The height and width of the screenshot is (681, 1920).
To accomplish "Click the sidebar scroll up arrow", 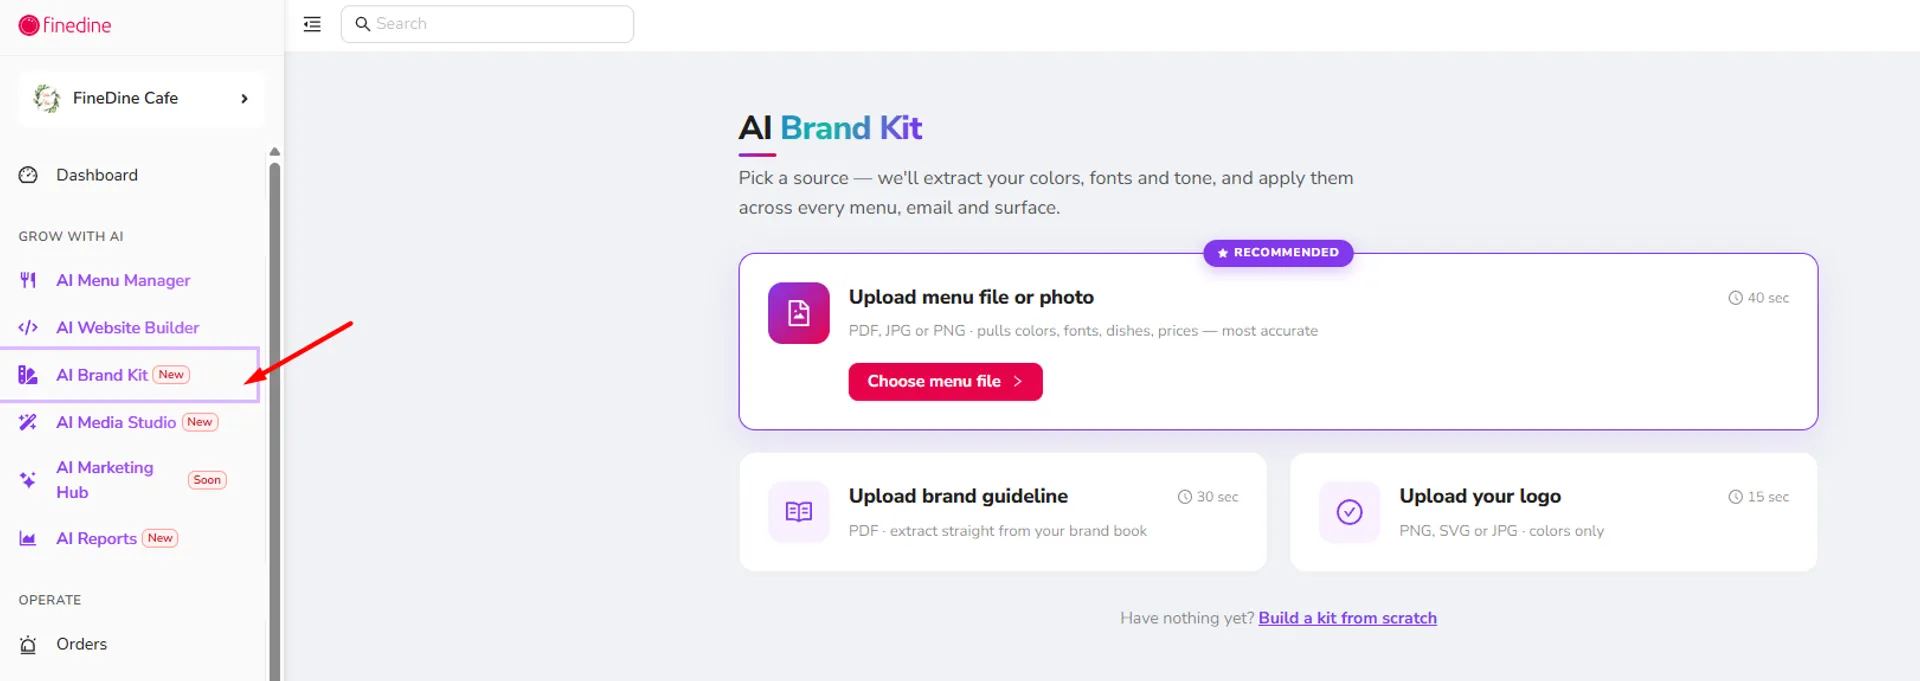I will (x=275, y=152).
